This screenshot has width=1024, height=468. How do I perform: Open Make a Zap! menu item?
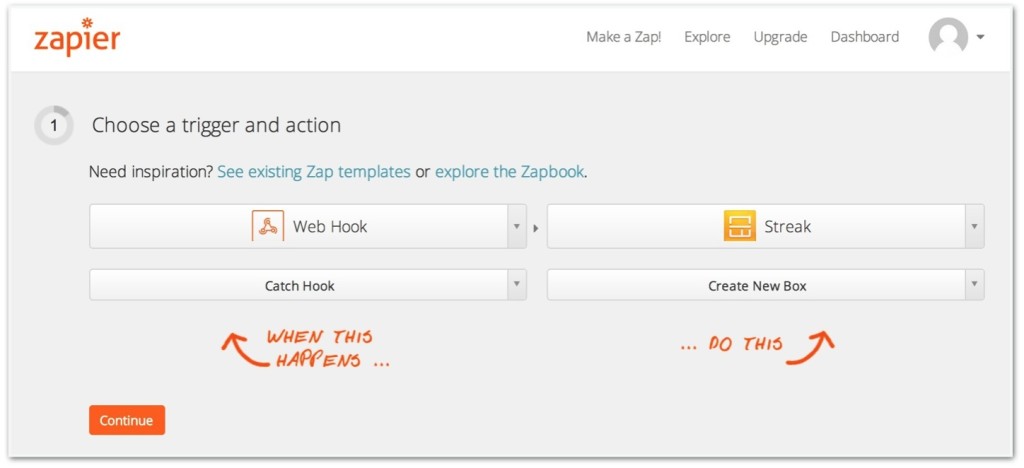coord(624,37)
